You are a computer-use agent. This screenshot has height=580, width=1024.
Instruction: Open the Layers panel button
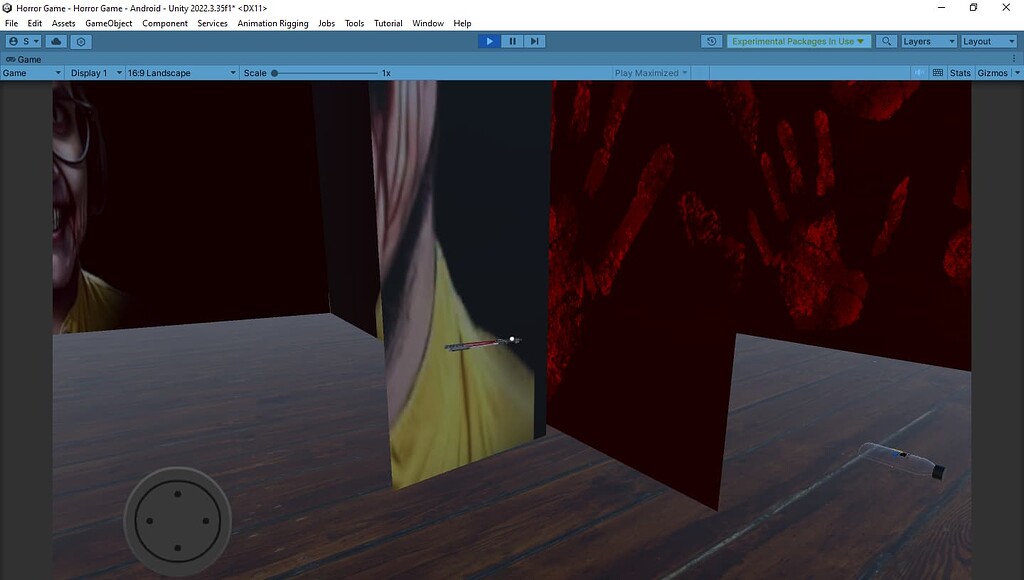pyautogui.click(x=926, y=41)
